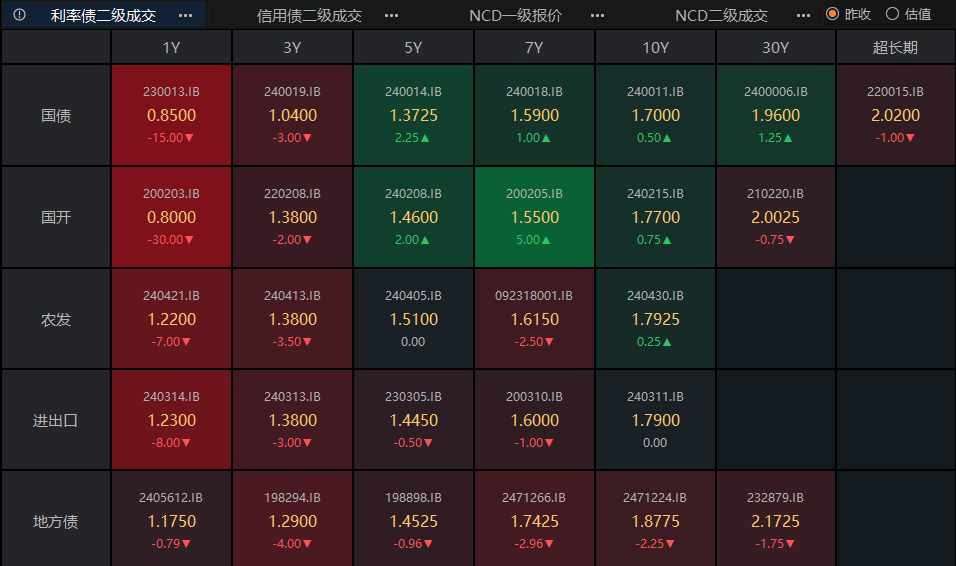Click bond code 092318001.IB
Screen dimensions: 956x566
click(x=534, y=296)
